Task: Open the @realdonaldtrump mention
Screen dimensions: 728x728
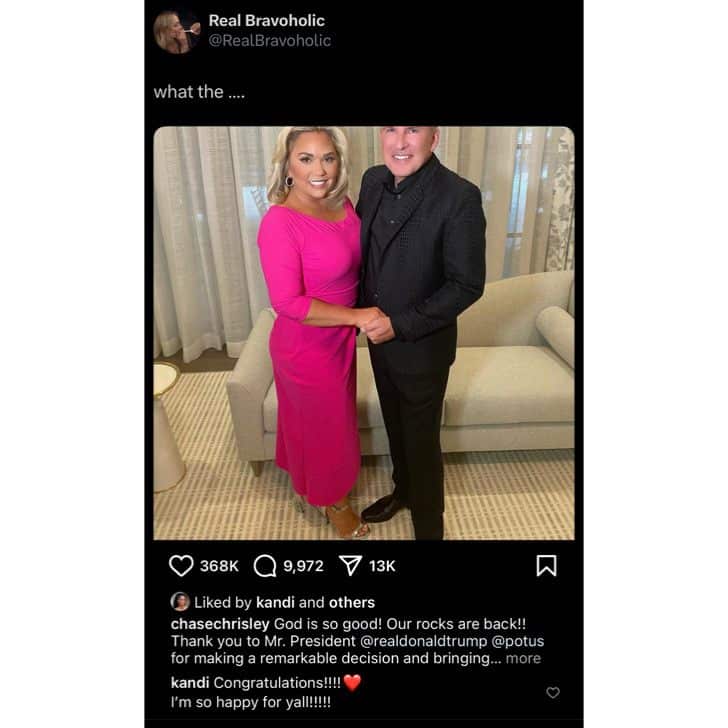Action: (423, 641)
